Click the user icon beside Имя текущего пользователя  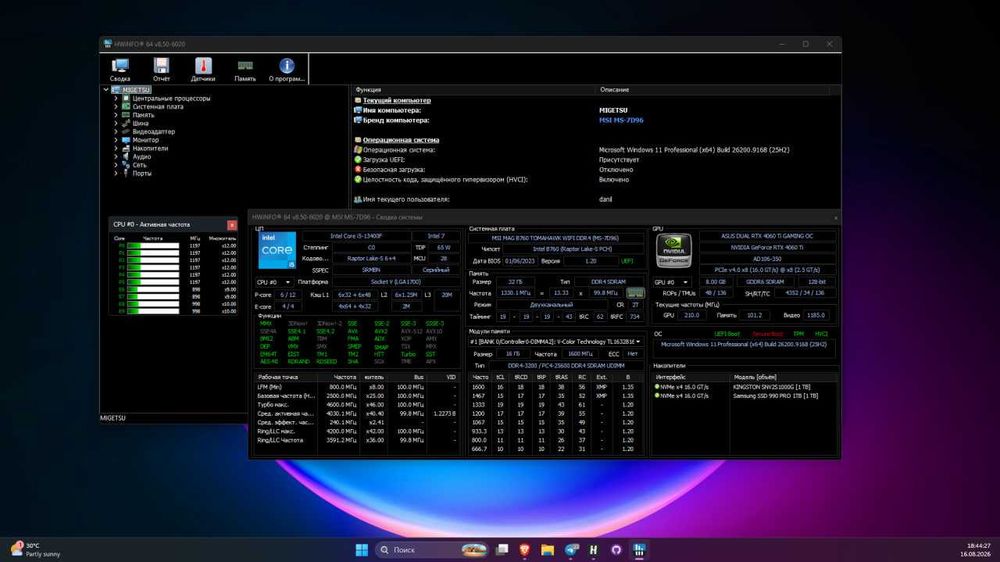[358, 199]
